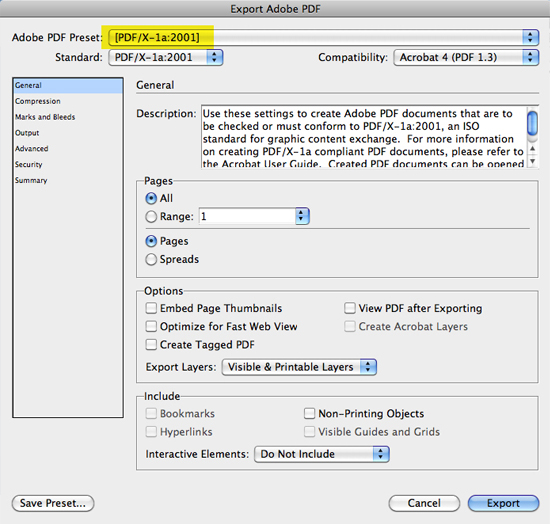Select Output in the category list

pyautogui.click(x=68, y=133)
